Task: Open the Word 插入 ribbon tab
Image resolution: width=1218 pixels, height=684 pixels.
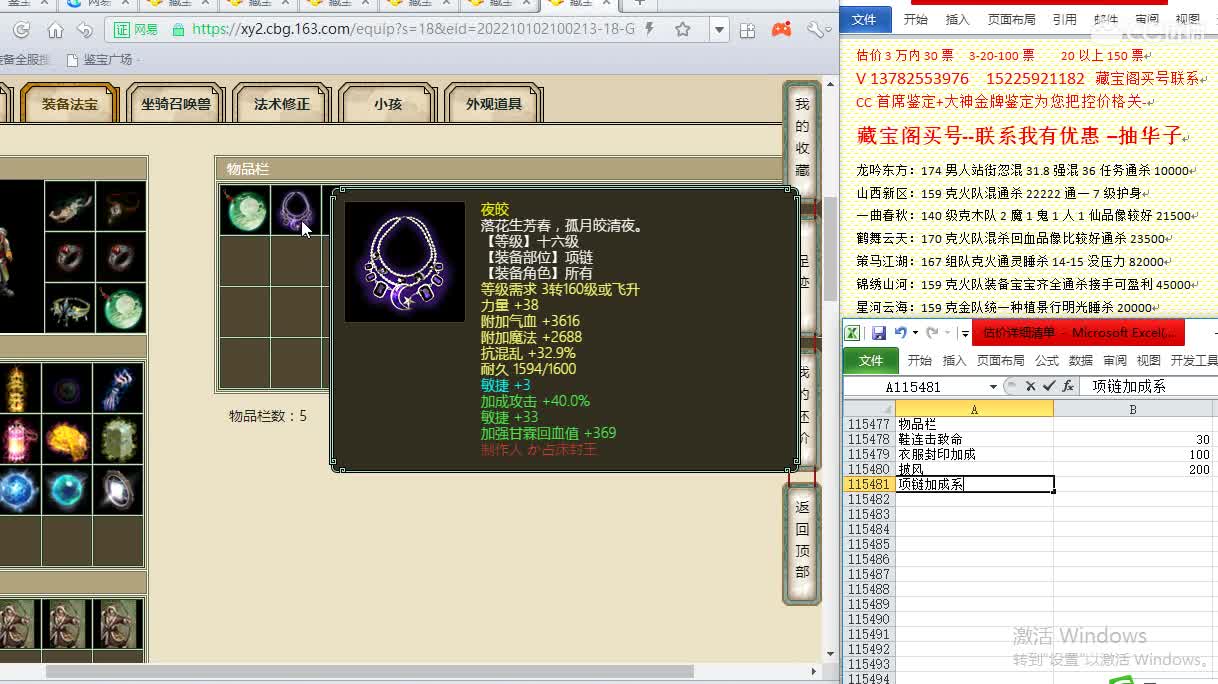Action: [x=957, y=19]
